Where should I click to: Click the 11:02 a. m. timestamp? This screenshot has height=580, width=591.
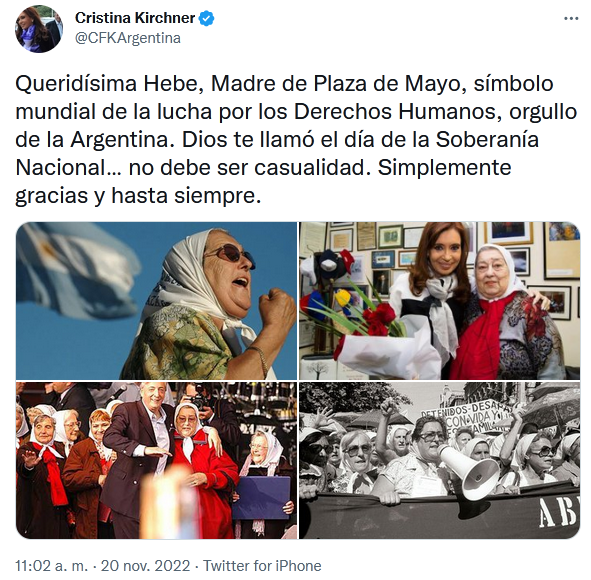(51, 566)
